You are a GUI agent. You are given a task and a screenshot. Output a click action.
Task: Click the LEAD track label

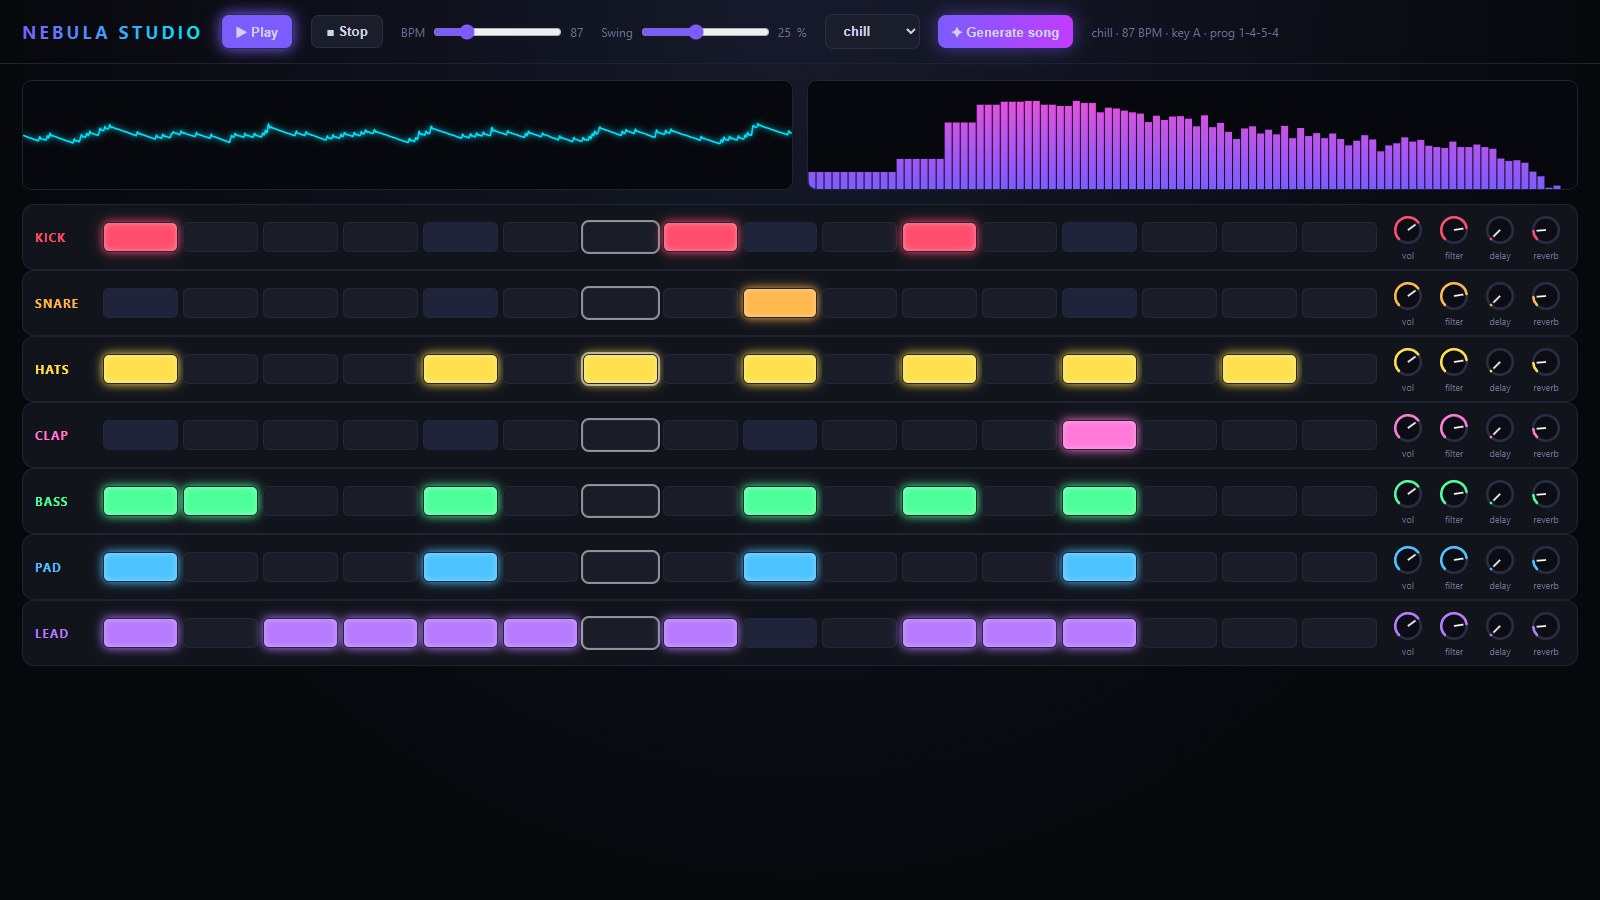51,633
